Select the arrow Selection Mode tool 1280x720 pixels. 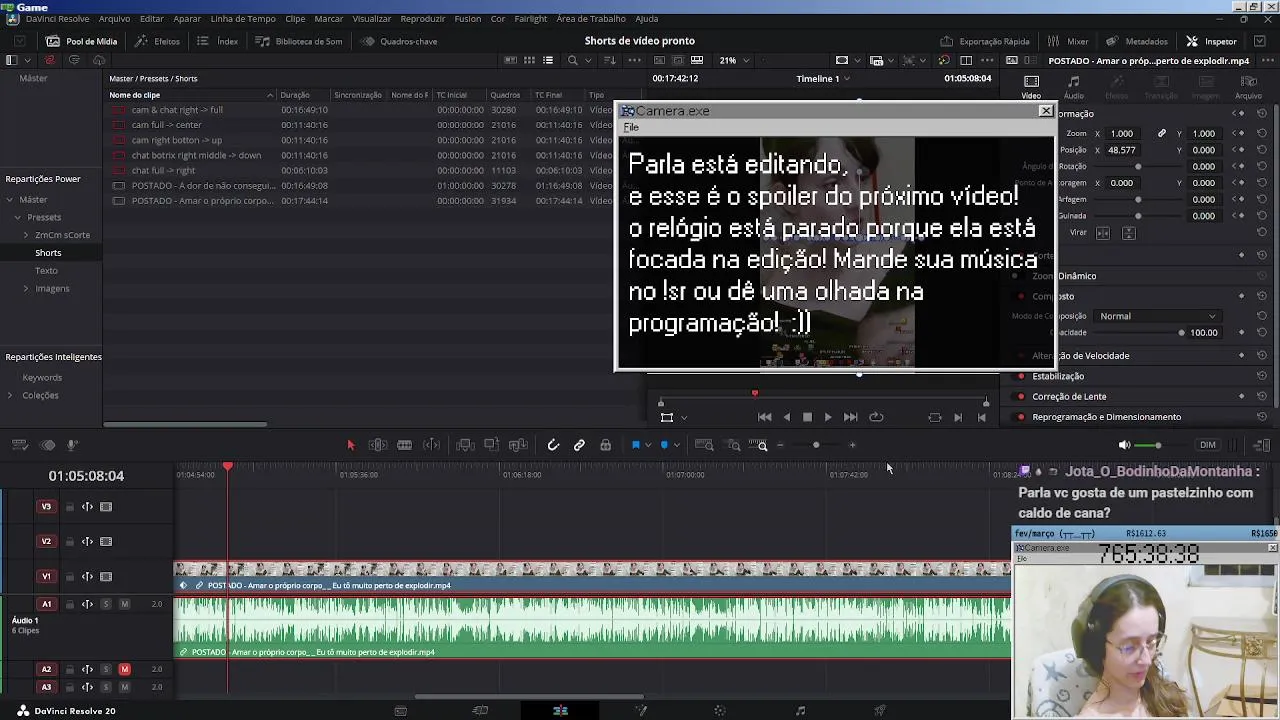pyautogui.click(x=351, y=445)
